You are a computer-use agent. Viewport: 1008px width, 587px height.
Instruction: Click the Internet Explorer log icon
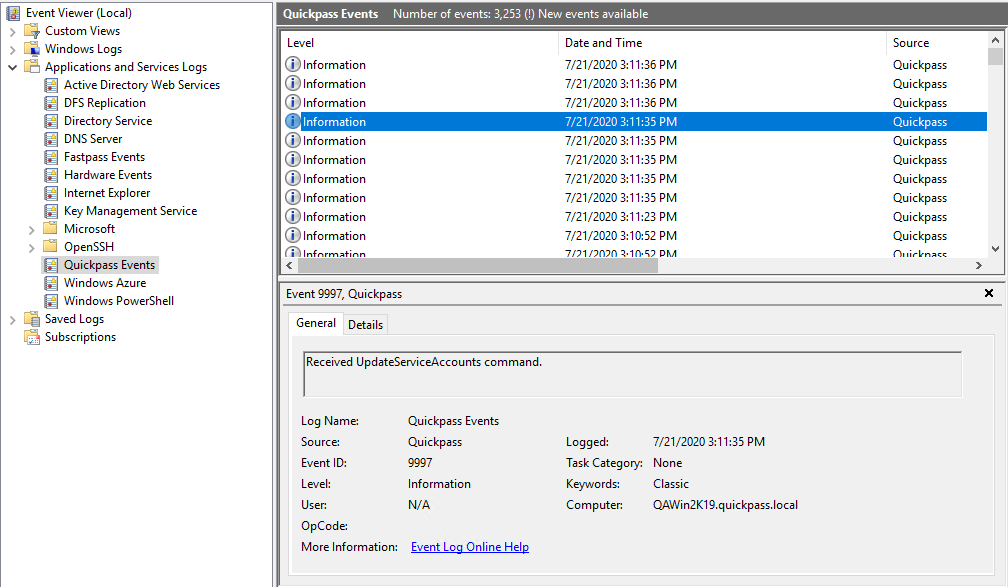tap(51, 193)
